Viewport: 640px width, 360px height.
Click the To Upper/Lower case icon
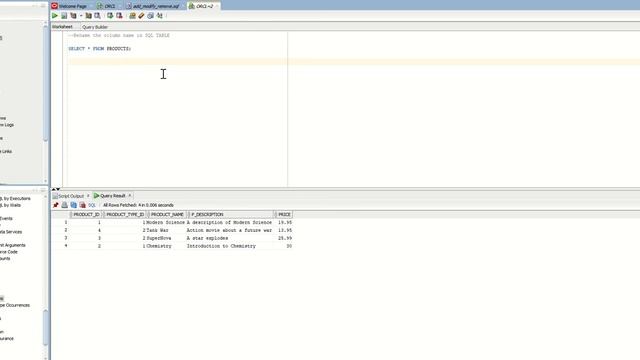[160, 16]
